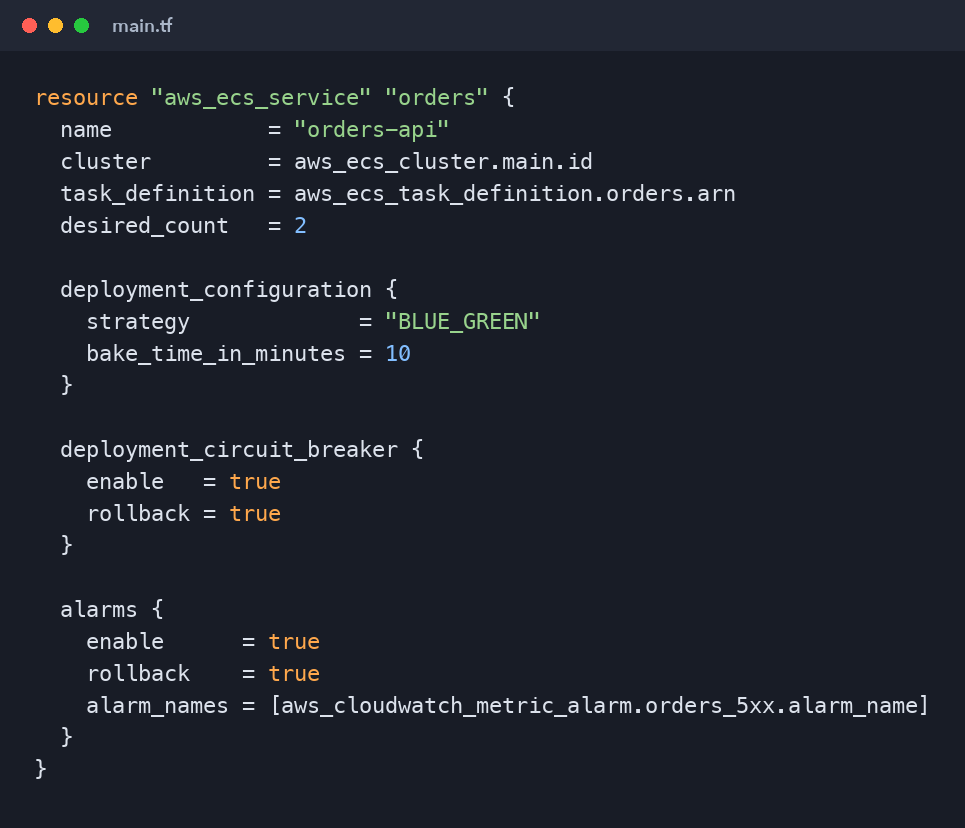Click 'true' for circuit breaker enable

tap(255, 482)
